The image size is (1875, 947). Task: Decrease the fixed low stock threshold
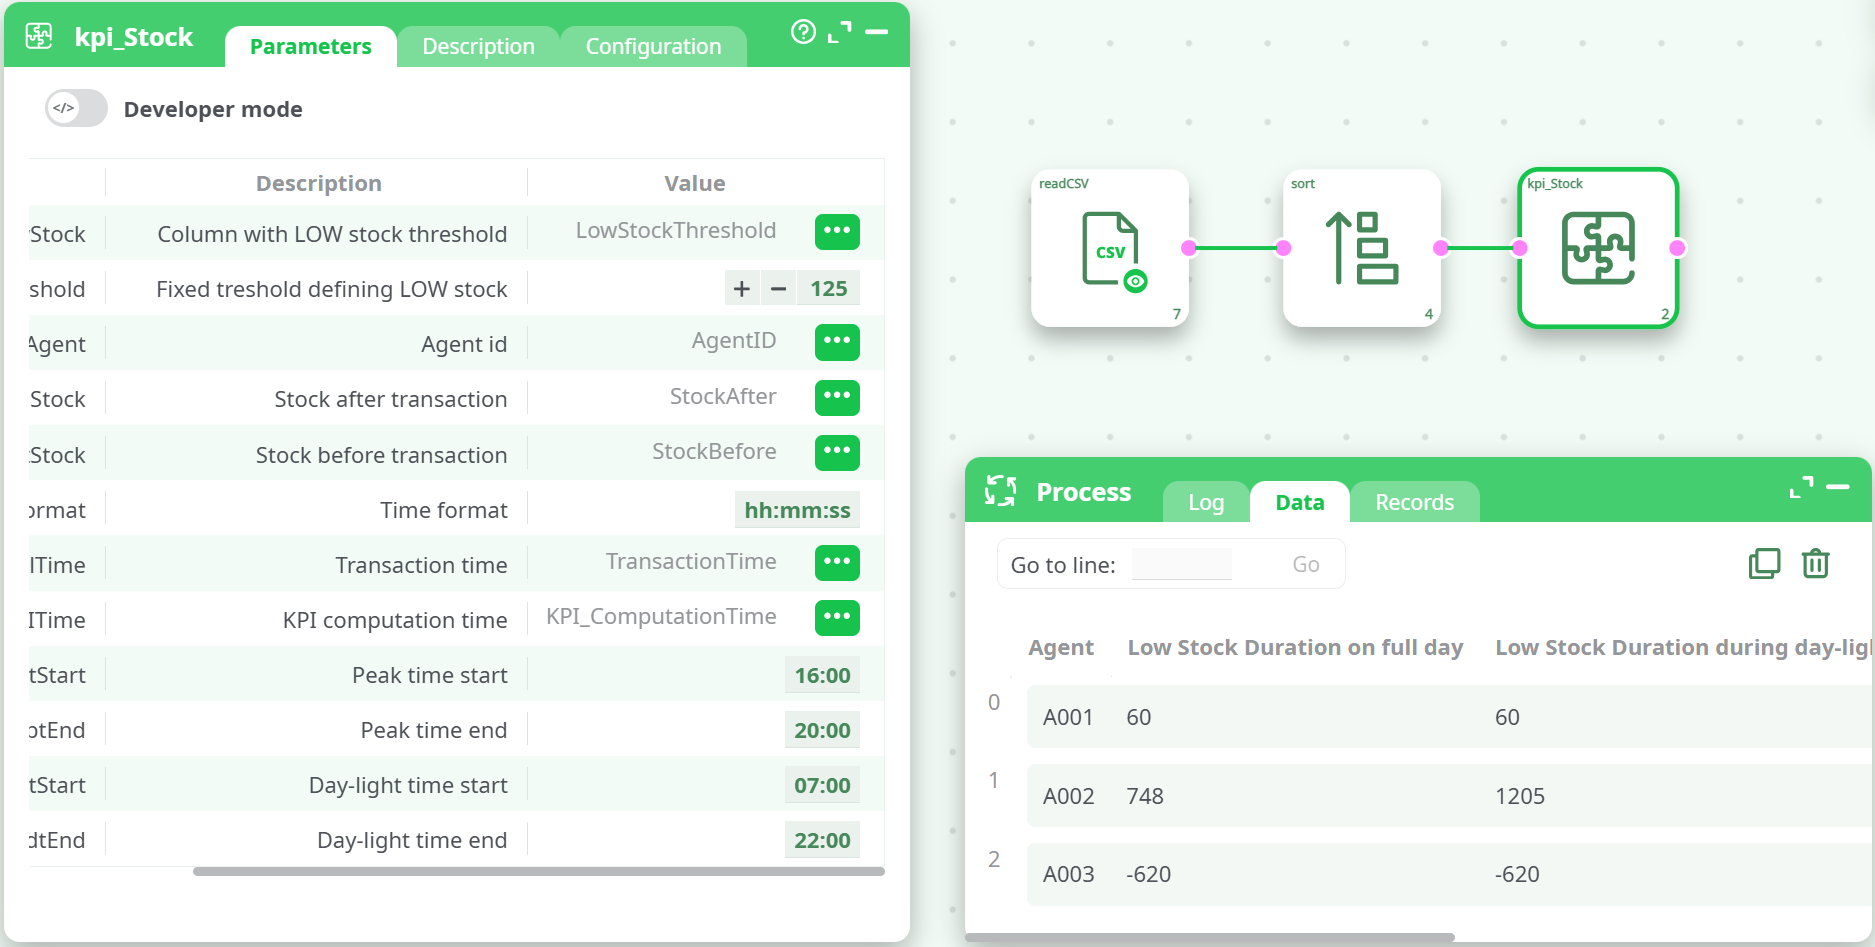pyautogui.click(x=778, y=289)
